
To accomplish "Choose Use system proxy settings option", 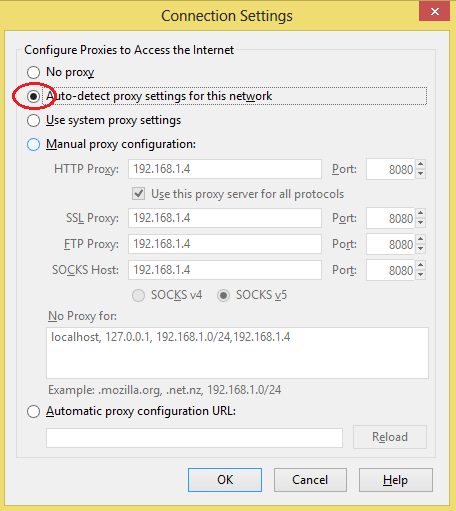I will (33, 120).
